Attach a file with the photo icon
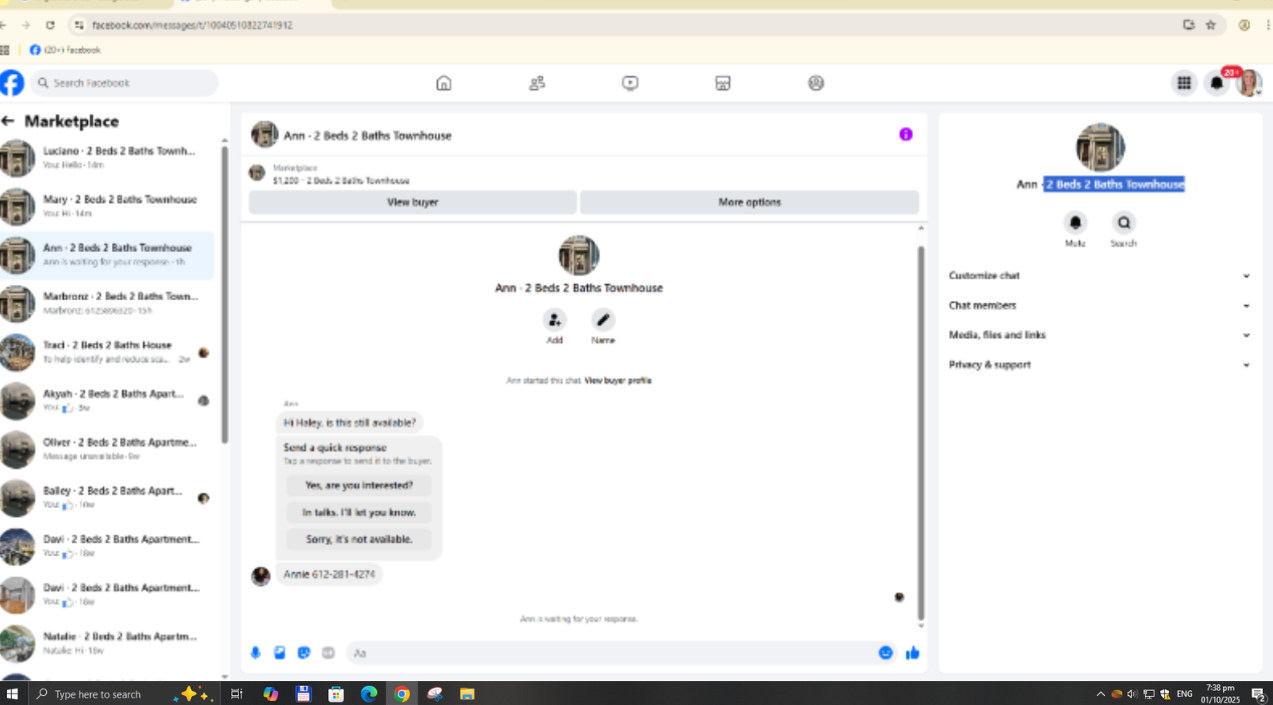Screen dimensions: 1273x705 click(280, 653)
